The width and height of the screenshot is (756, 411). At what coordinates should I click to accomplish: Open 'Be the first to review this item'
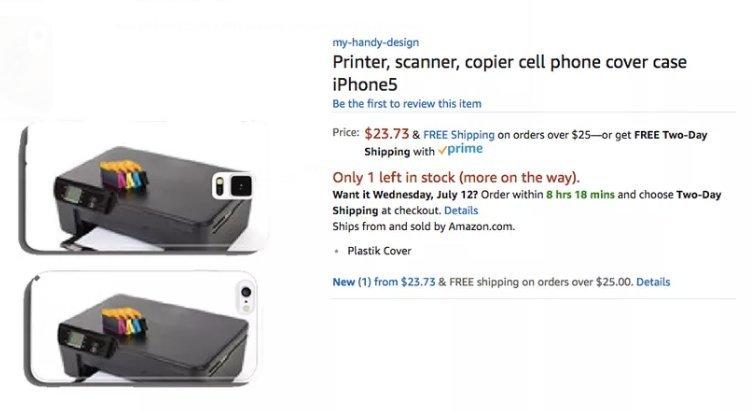coord(406,104)
